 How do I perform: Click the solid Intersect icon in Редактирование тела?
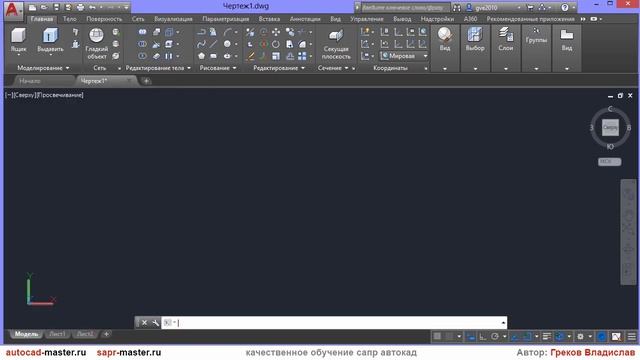click(x=142, y=56)
